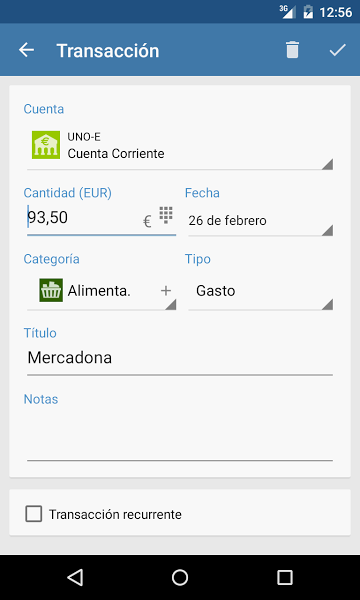
Task: Tap the Alimenta. shopping basket icon
Action: (51, 290)
